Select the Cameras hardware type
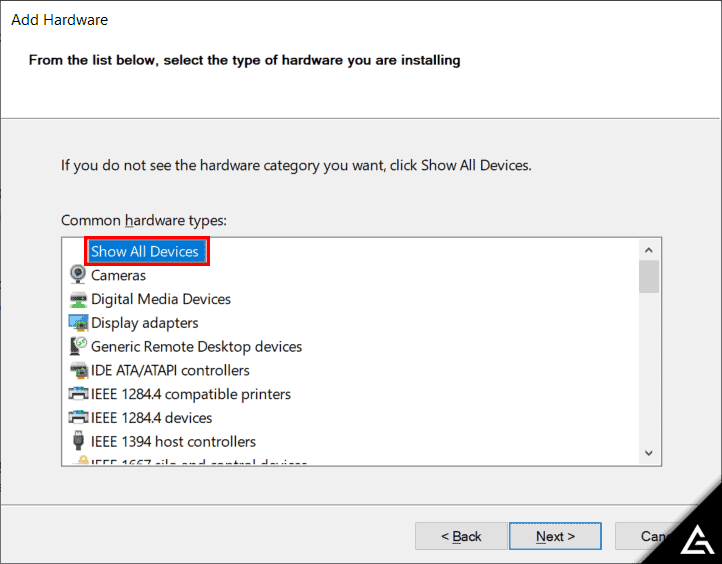722x564 pixels. [x=118, y=275]
